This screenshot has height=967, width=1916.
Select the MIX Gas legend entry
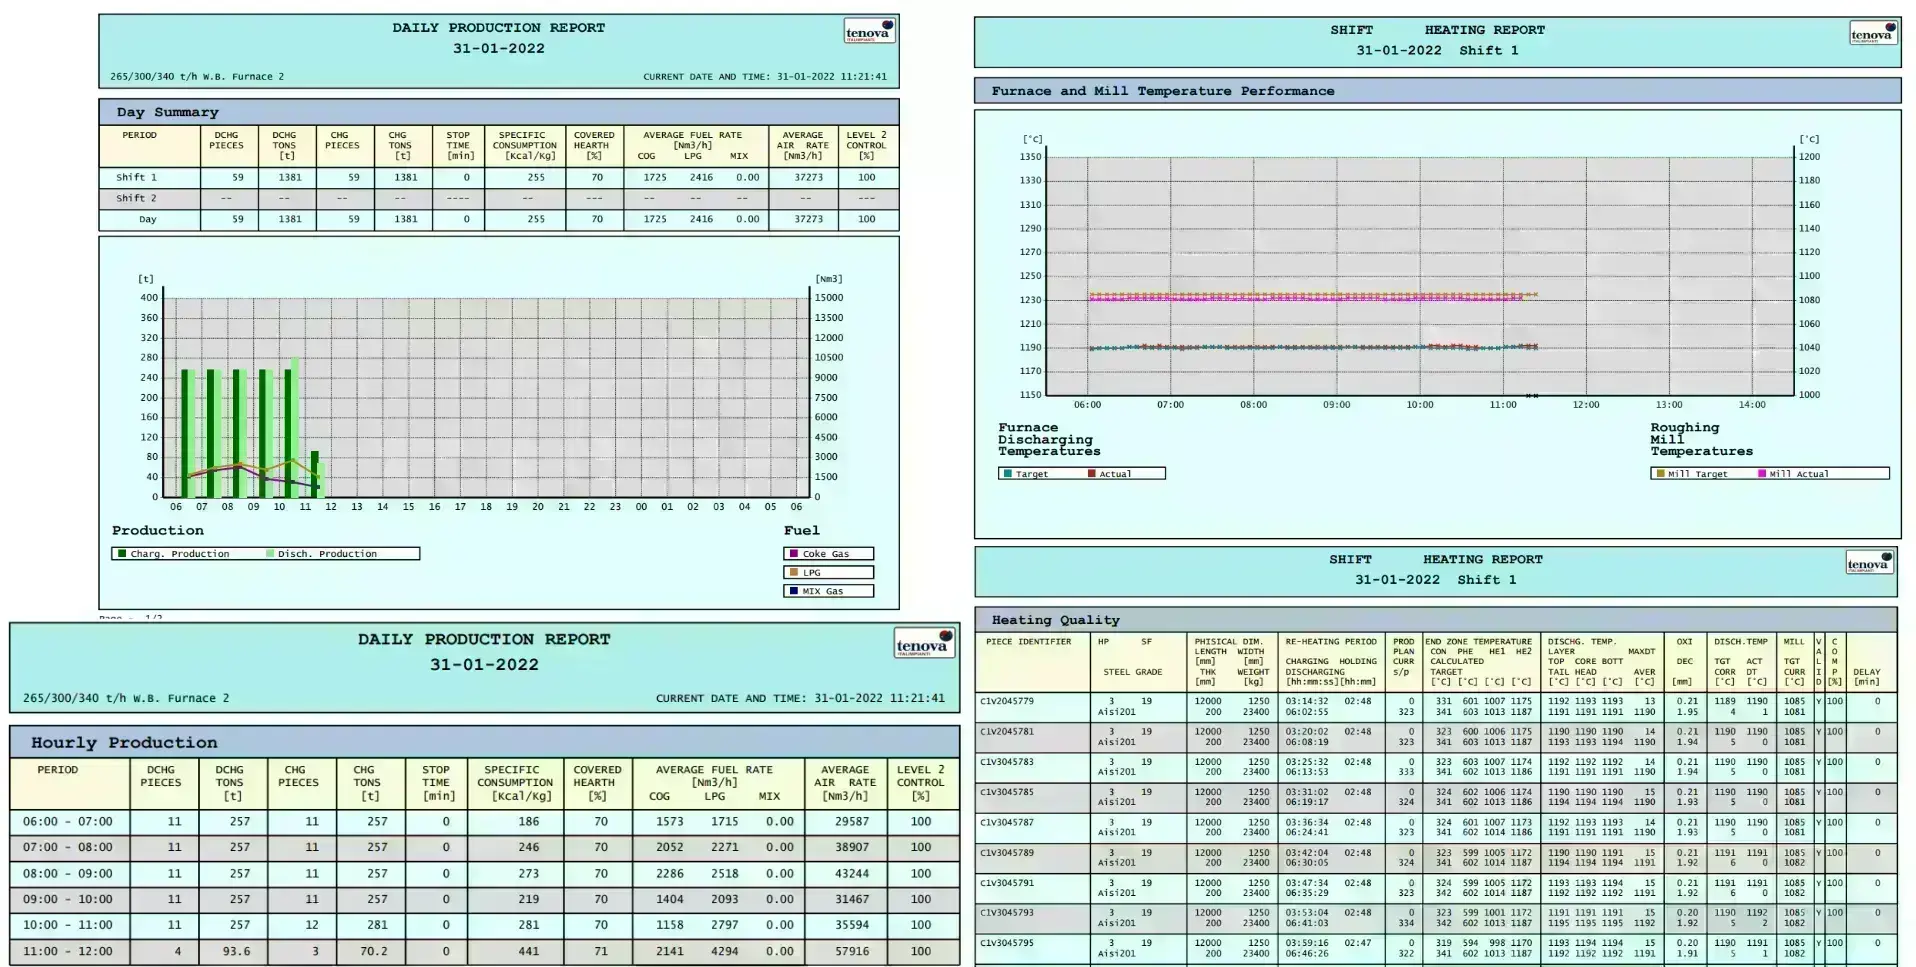pyautogui.click(x=828, y=591)
